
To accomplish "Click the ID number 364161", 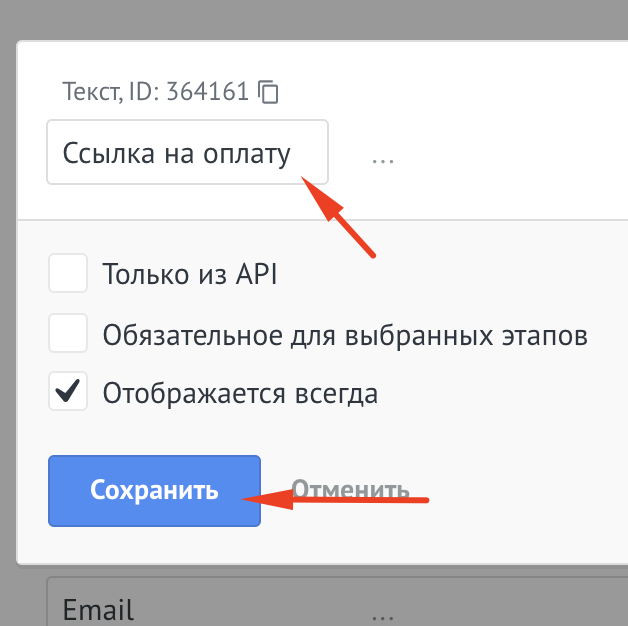I will click(208, 91).
